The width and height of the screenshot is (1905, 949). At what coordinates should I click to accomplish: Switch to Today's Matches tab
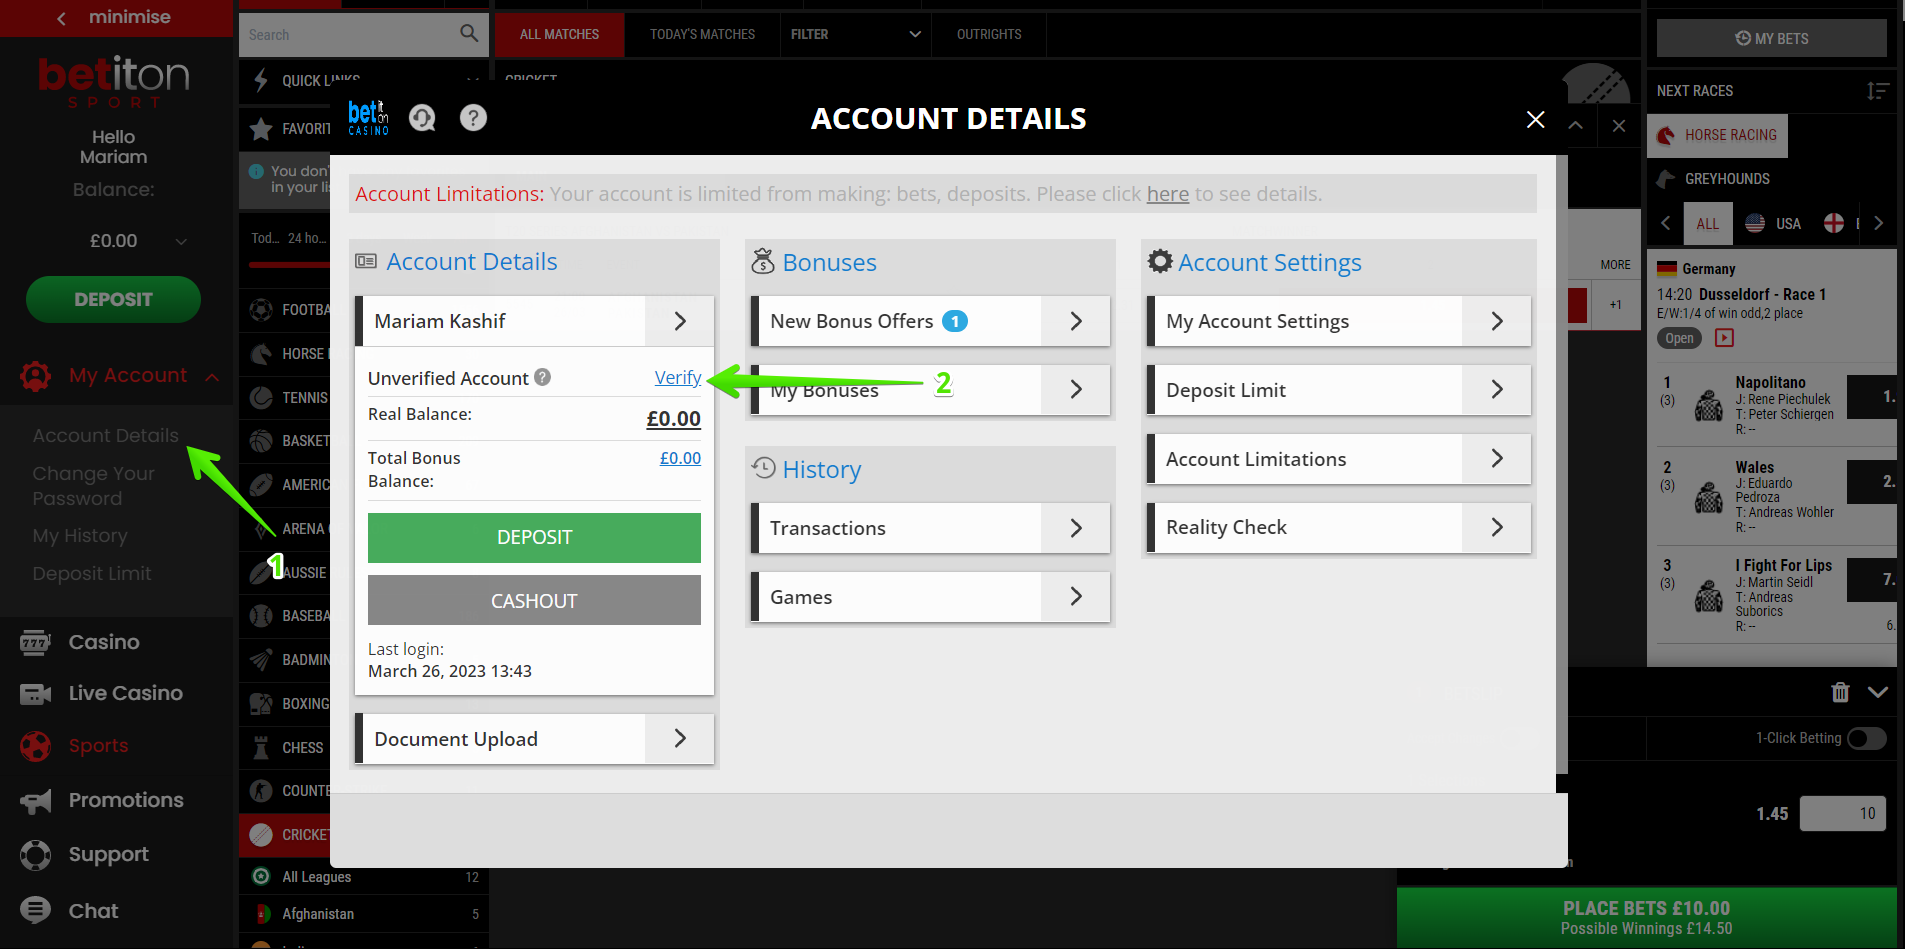click(x=702, y=34)
